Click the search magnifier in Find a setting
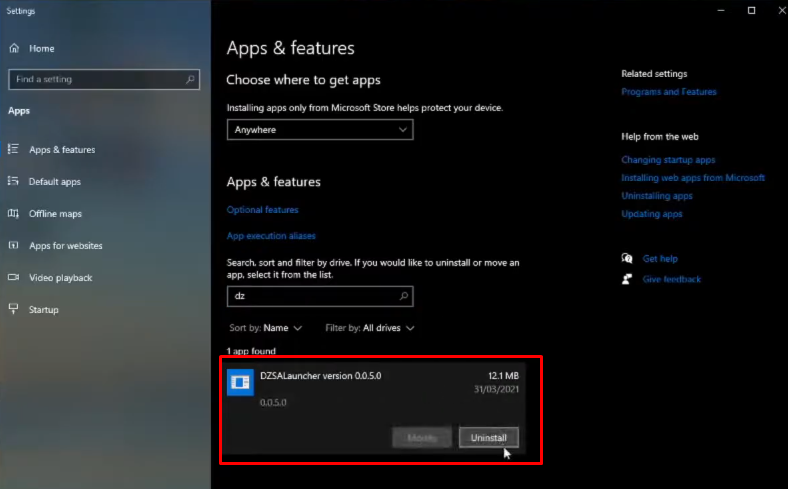788x489 pixels. [190, 79]
